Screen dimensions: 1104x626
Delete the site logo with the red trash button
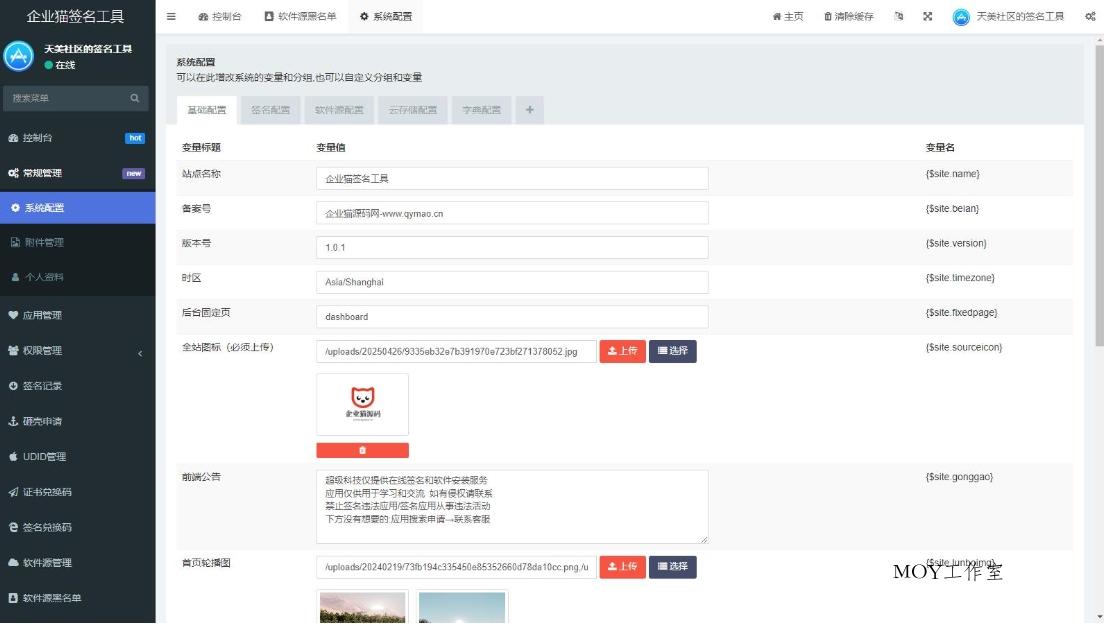(362, 450)
